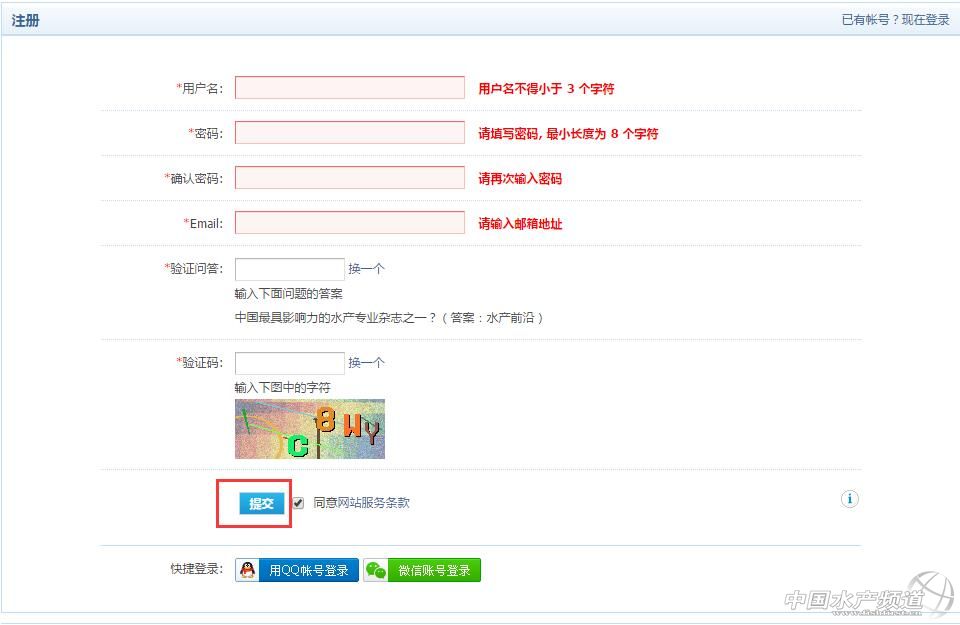Click the 验证问答 answer input box
This screenshot has width=960, height=625.
pos(290,269)
